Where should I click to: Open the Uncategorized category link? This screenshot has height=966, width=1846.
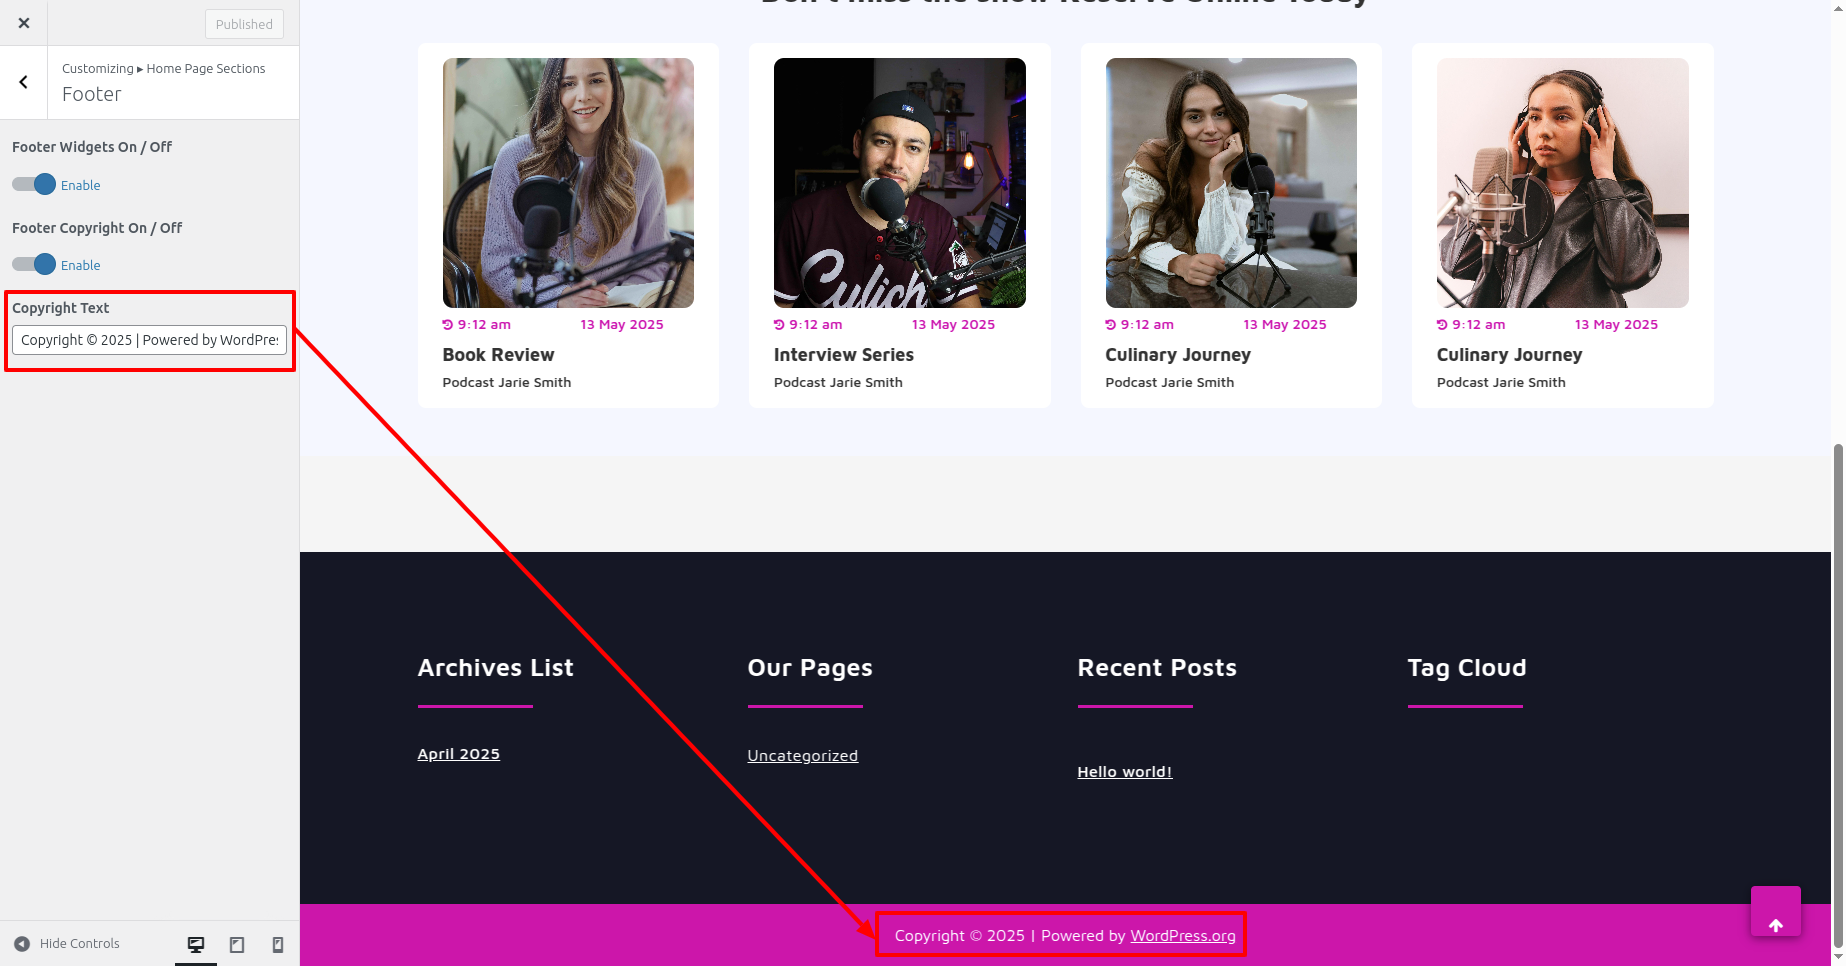pos(802,756)
